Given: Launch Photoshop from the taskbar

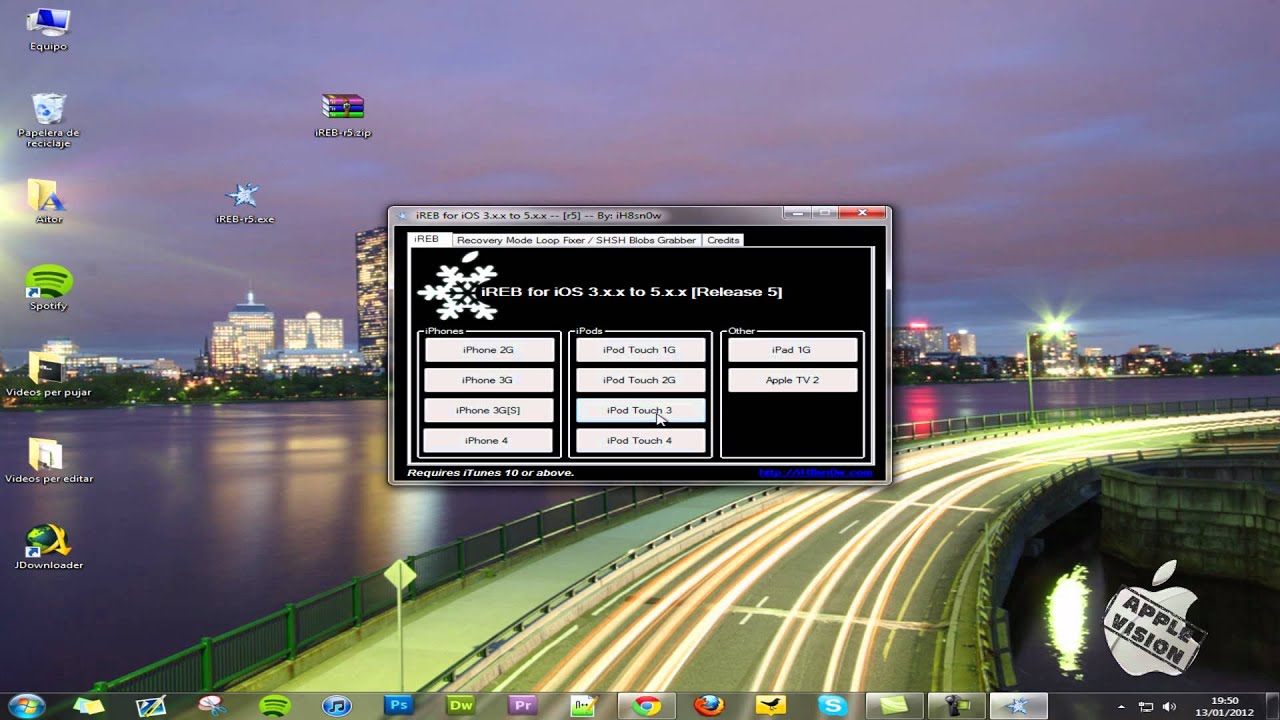Looking at the screenshot, I should (x=399, y=705).
